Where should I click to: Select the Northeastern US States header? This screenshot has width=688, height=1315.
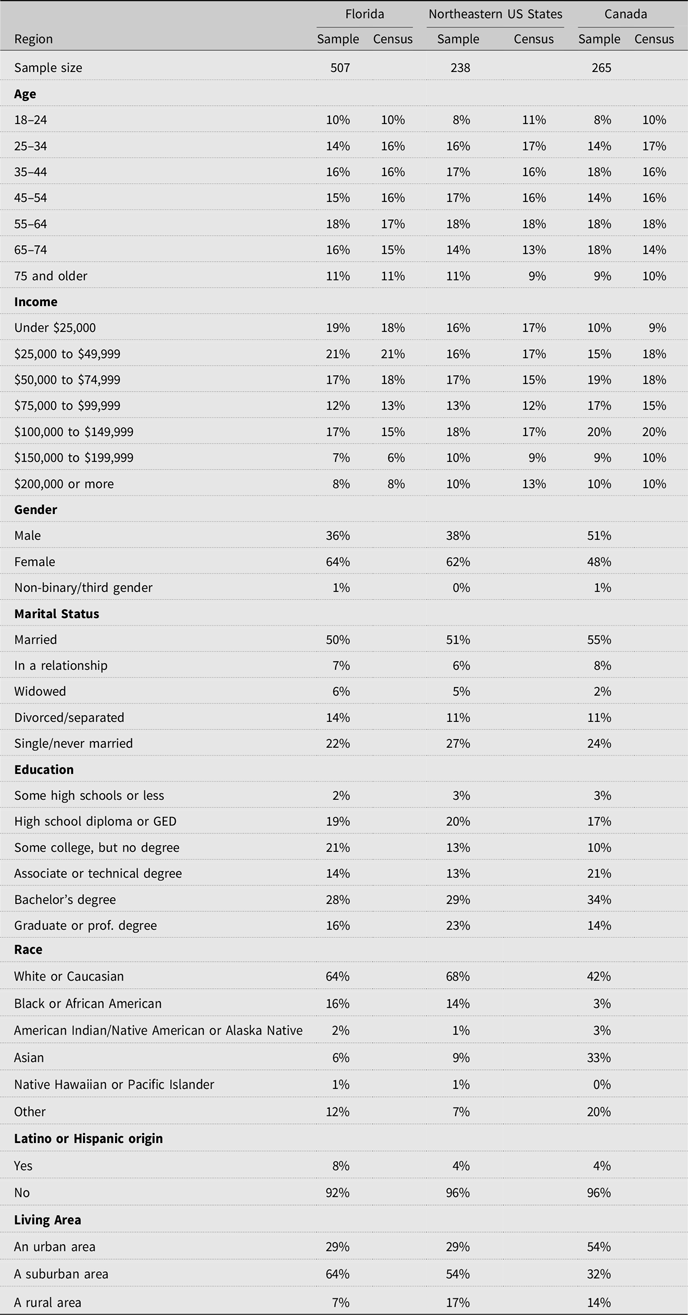click(495, 15)
